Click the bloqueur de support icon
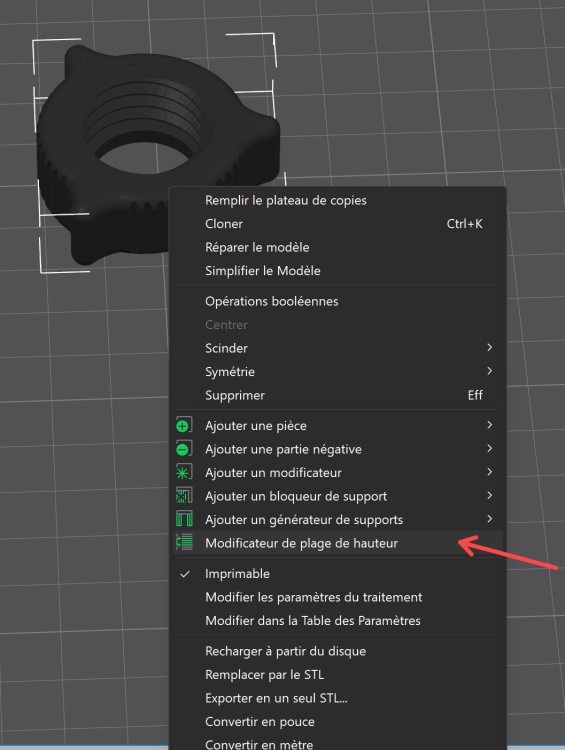The height and width of the screenshot is (750, 565). (x=184, y=496)
